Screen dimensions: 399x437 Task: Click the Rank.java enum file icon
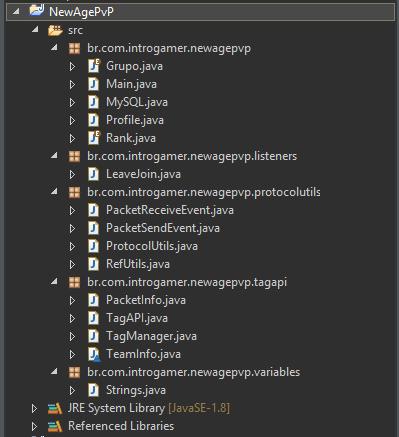click(94, 138)
